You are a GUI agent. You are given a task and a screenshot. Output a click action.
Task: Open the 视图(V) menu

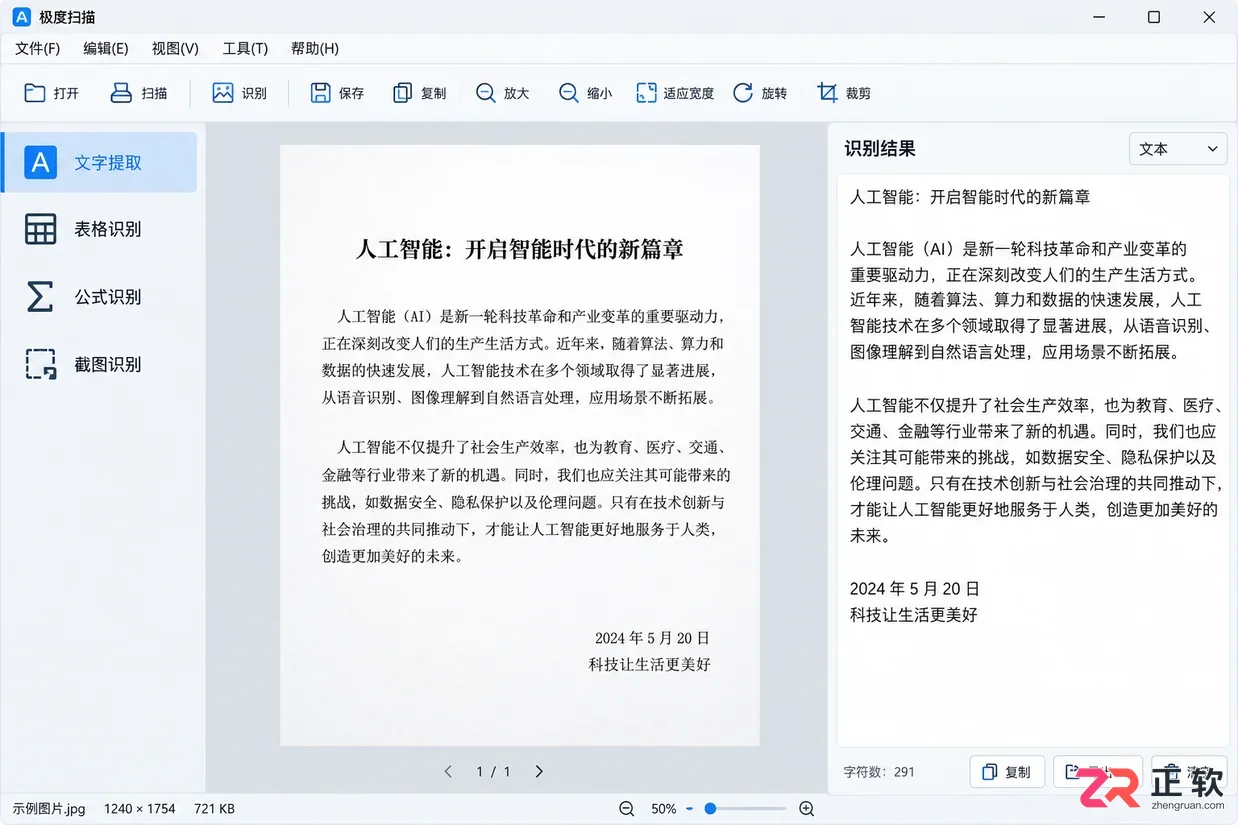[x=175, y=48]
